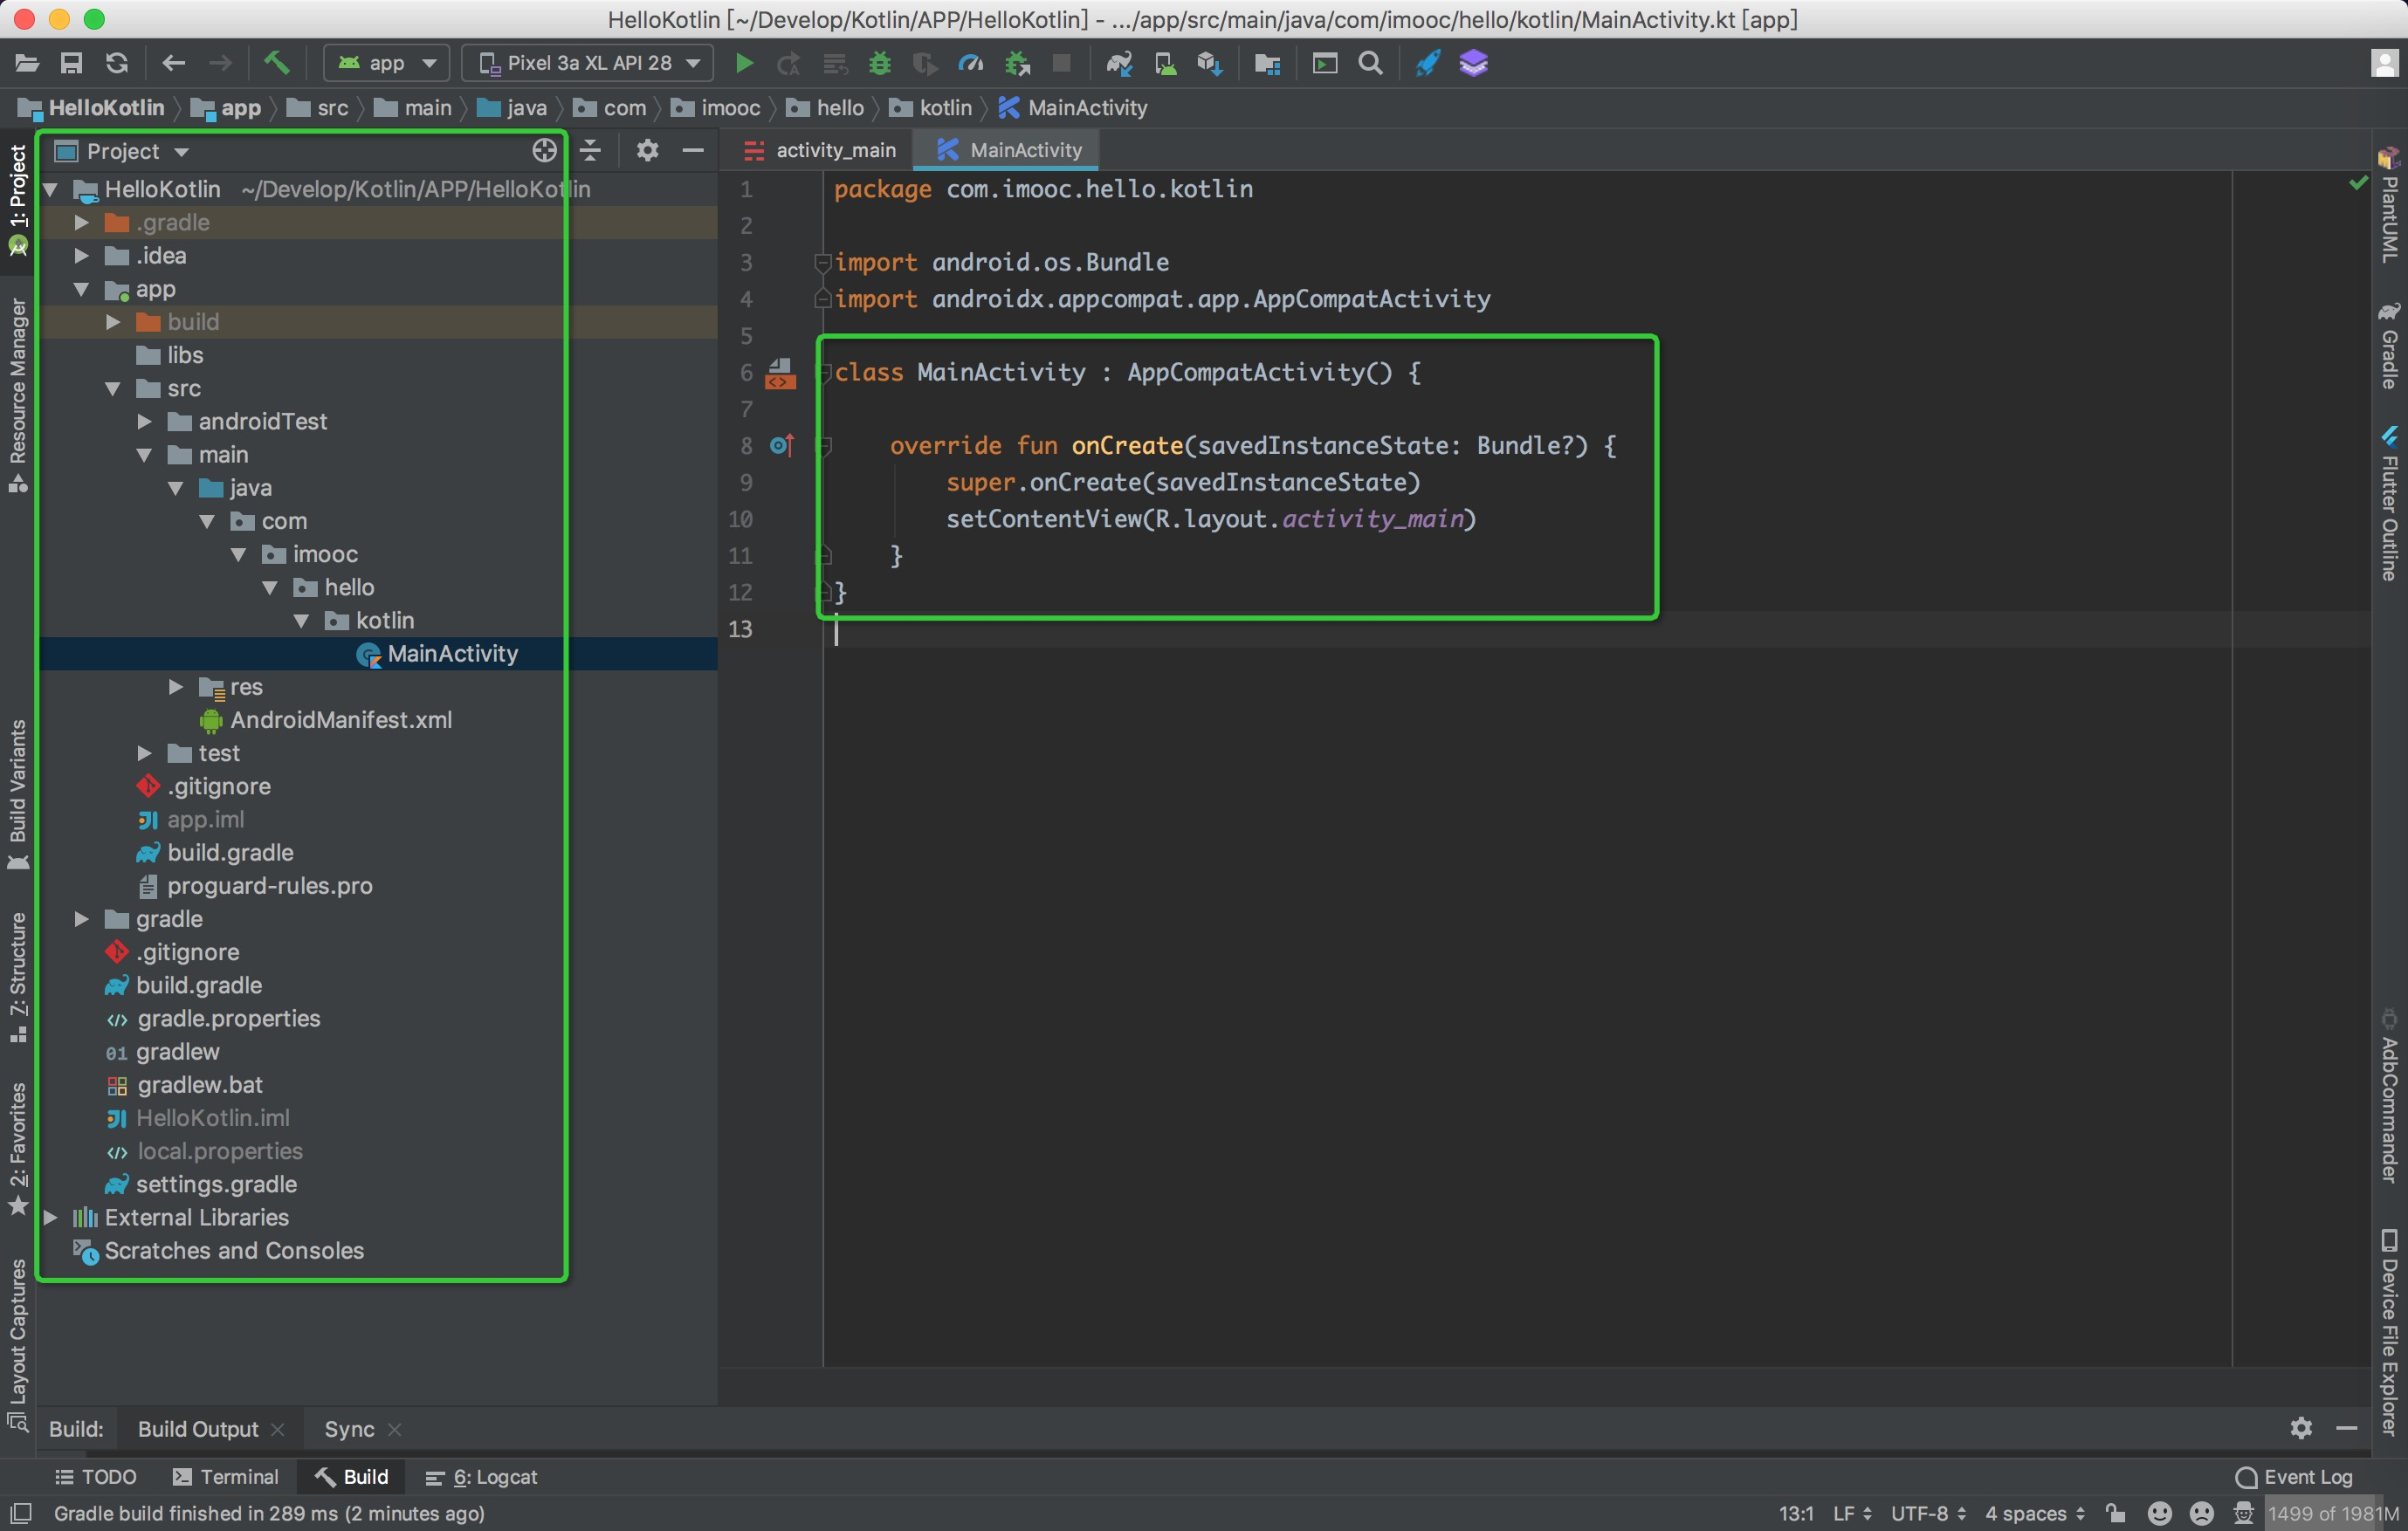The image size is (2408, 1531).
Task: Click the Open file toolbar icon
Action: [27, 64]
